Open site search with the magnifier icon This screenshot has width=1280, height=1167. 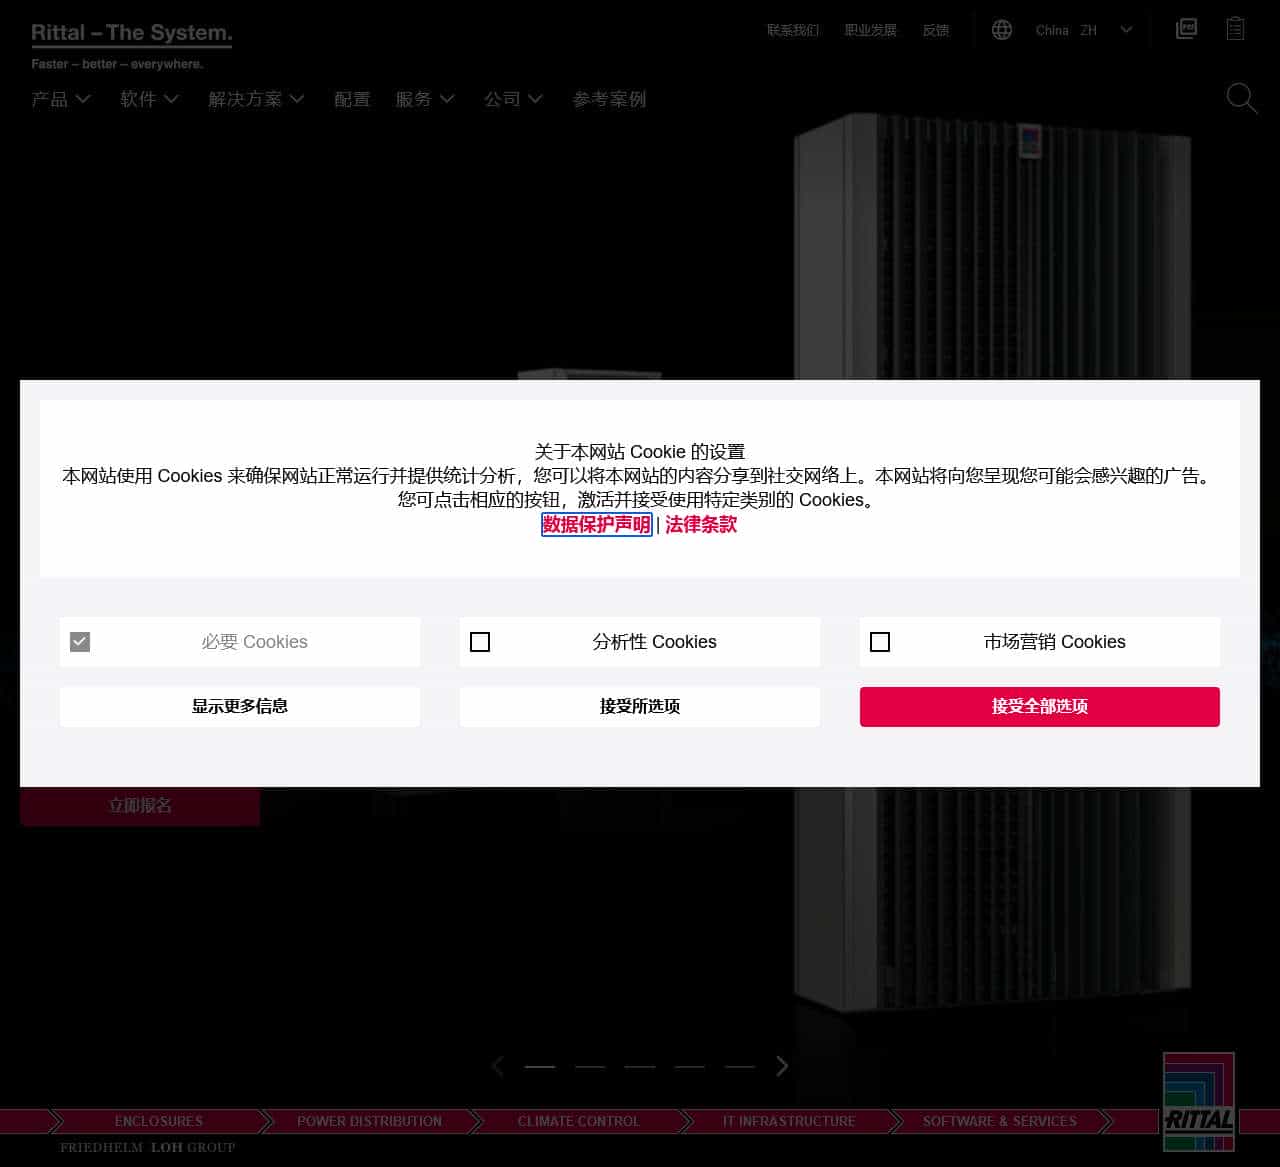click(x=1242, y=99)
